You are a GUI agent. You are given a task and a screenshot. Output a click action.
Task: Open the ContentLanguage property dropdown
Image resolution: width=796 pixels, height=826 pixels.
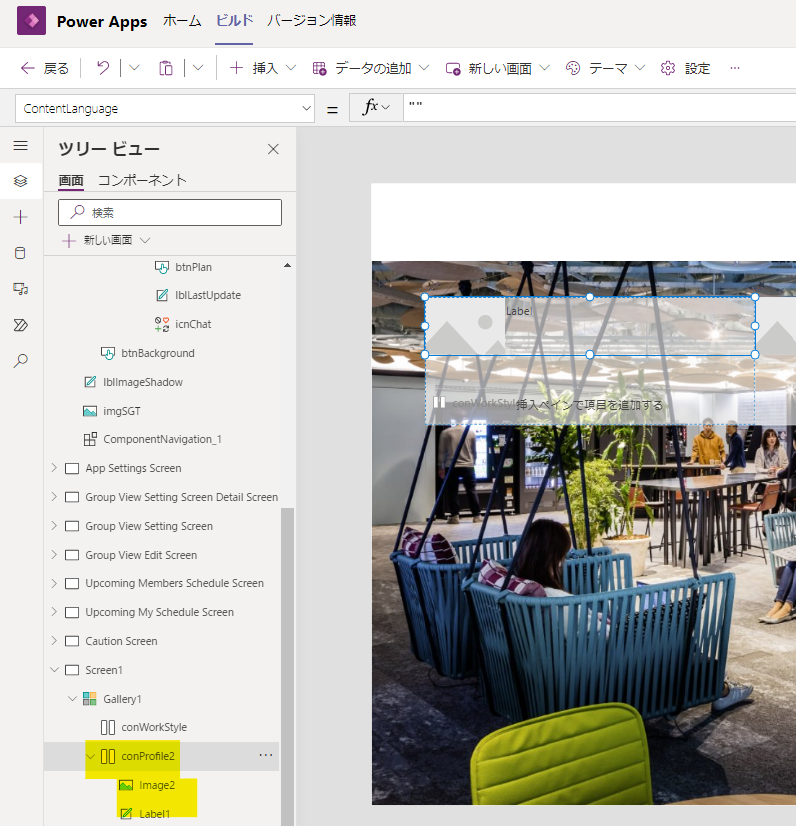(x=306, y=108)
